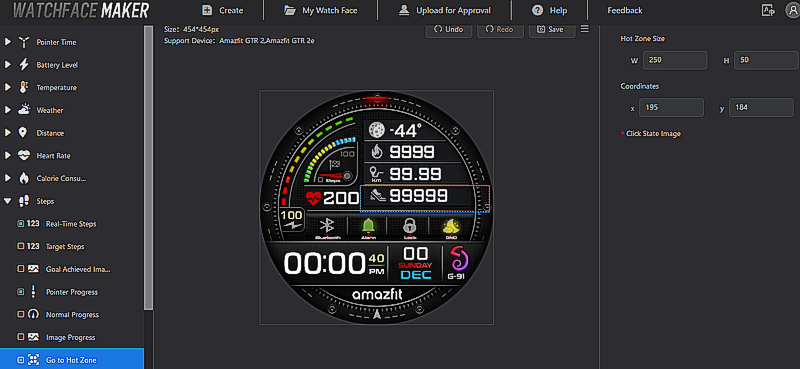Image resolution: width=800 pixels, height=369 pixels.
Task: Expand the Calorie Consumption section arrow
Action: click(x=8, y=178)
